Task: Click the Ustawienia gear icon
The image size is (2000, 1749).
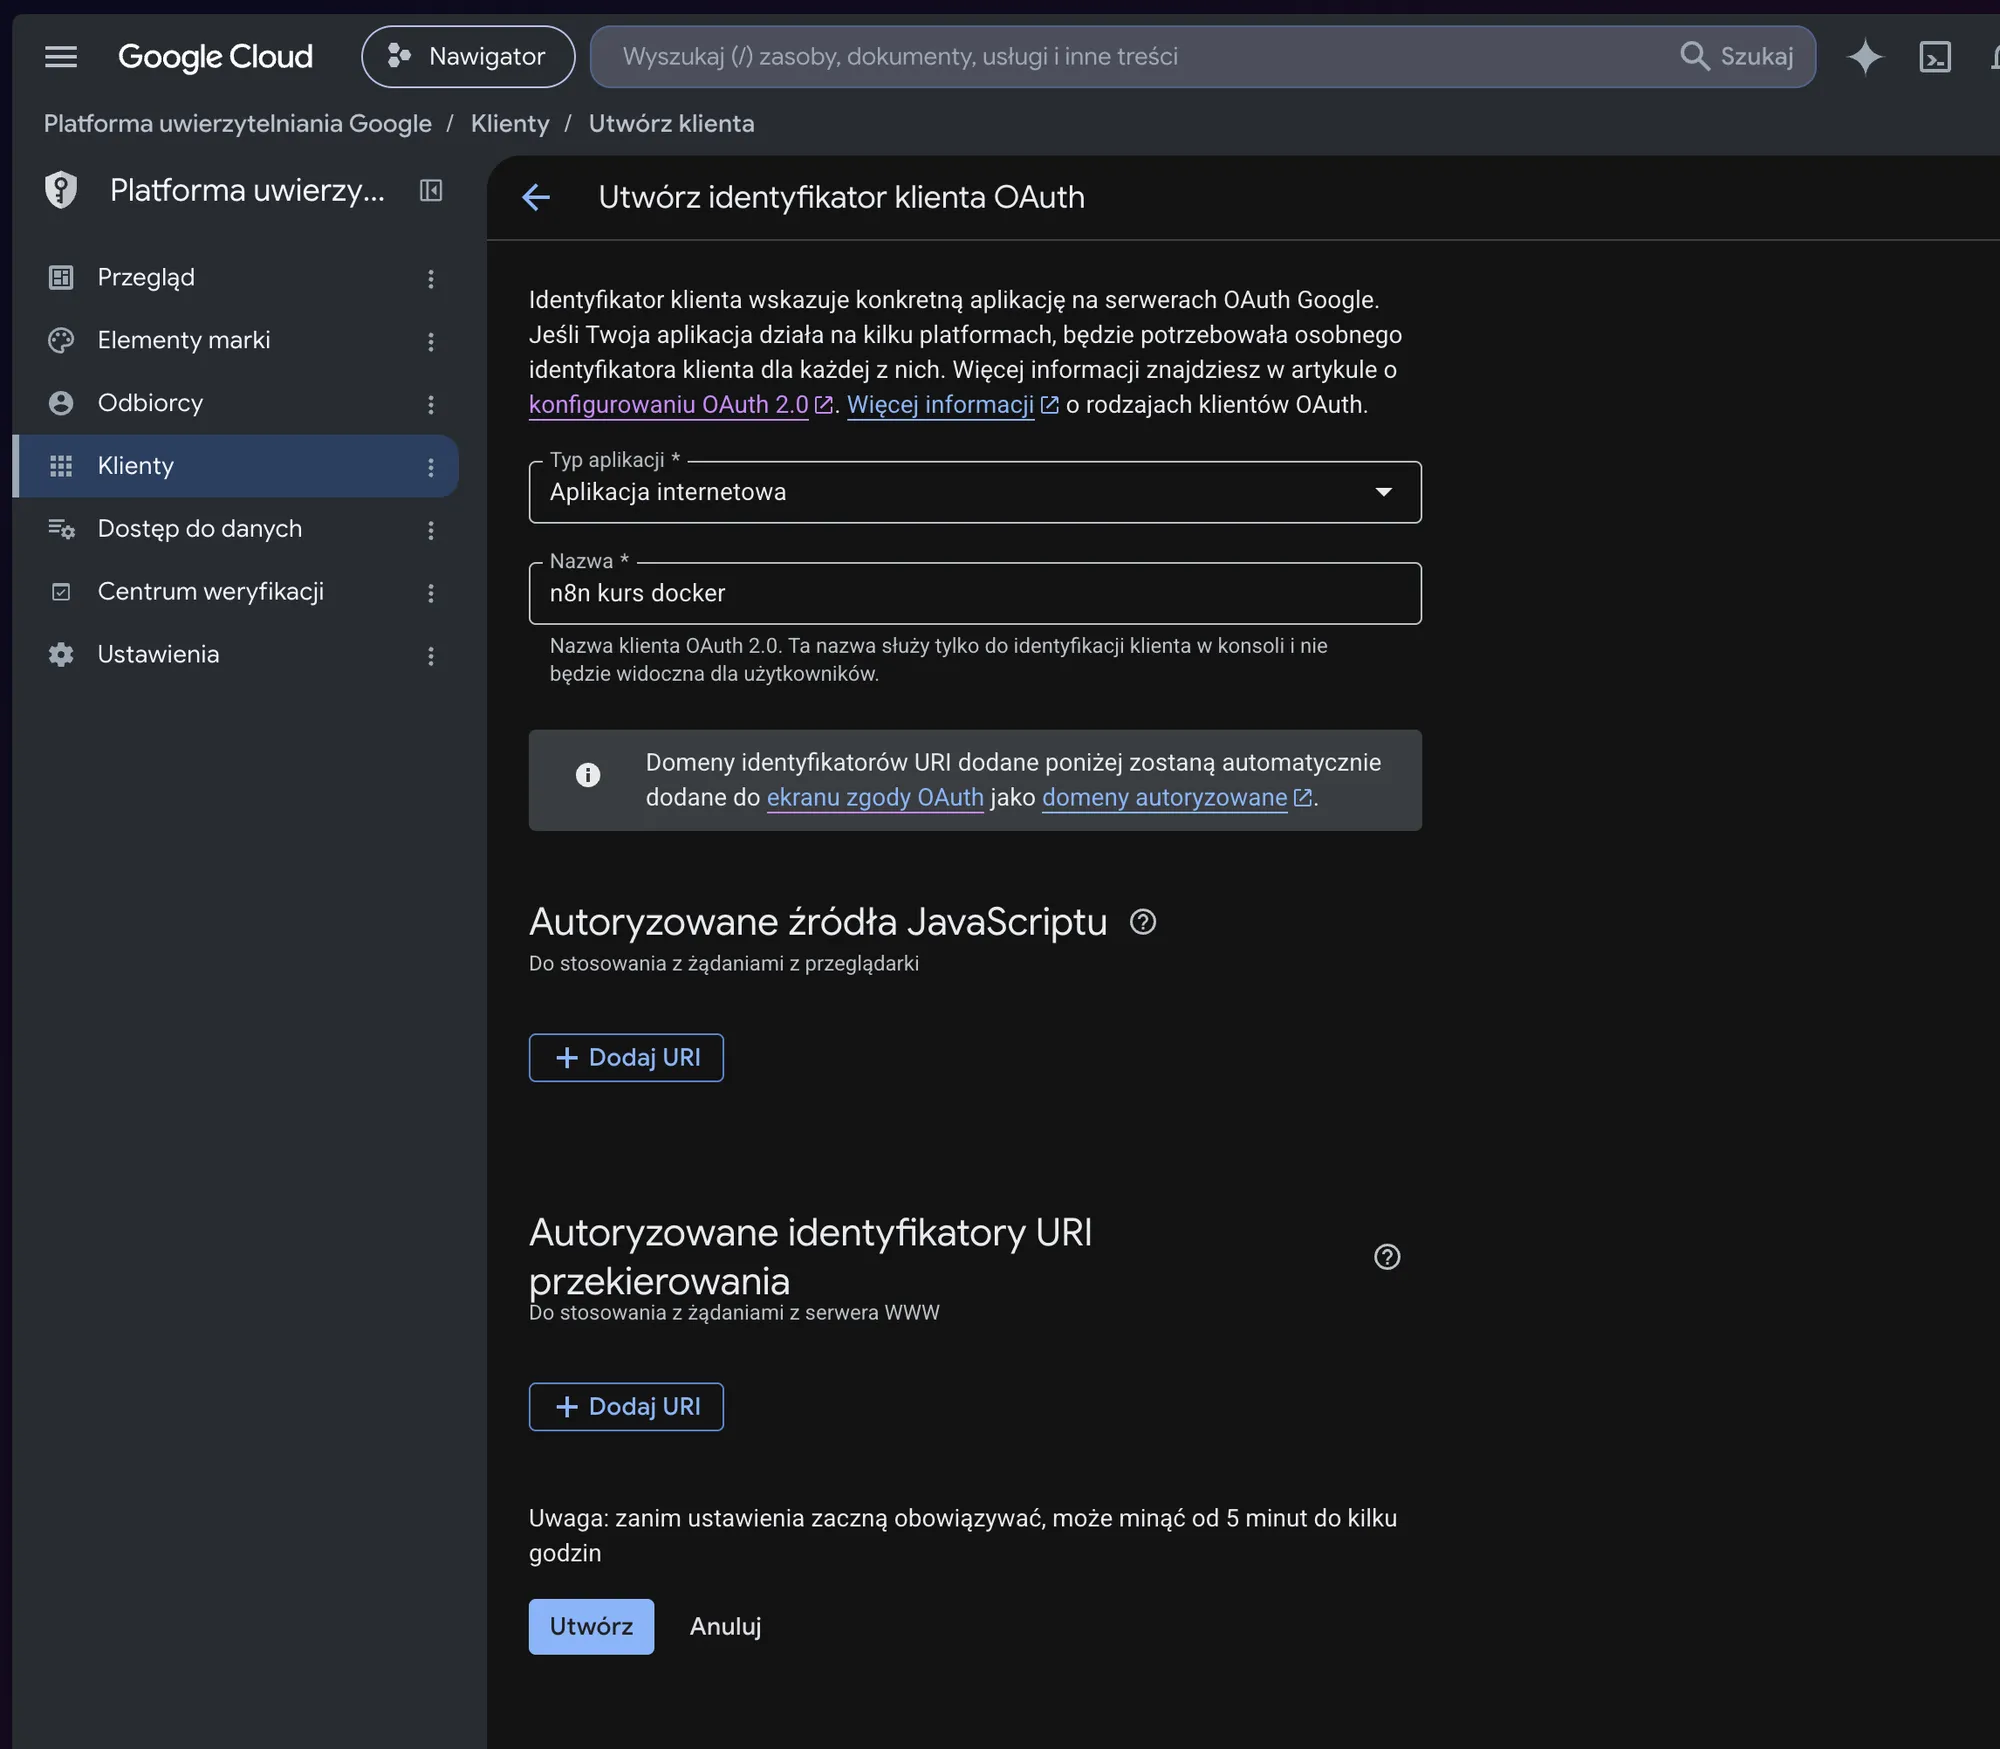Action: (61, 655)
